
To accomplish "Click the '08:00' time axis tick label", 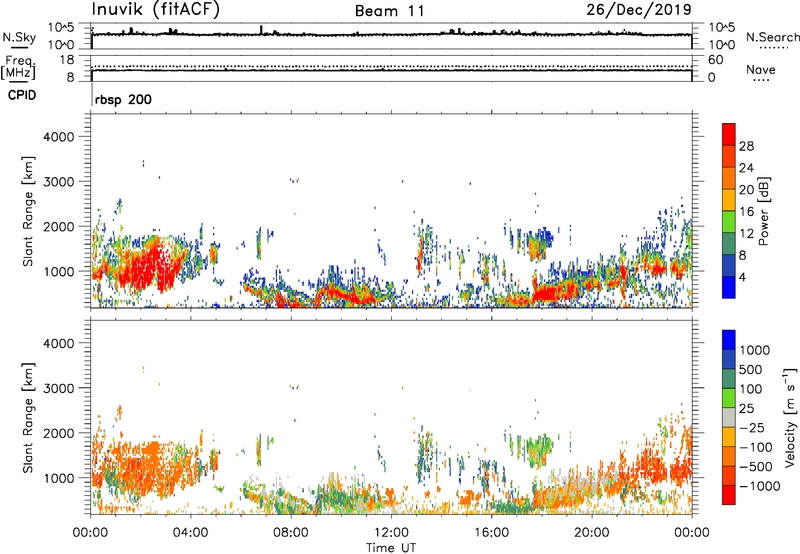I will click(291, 533).
